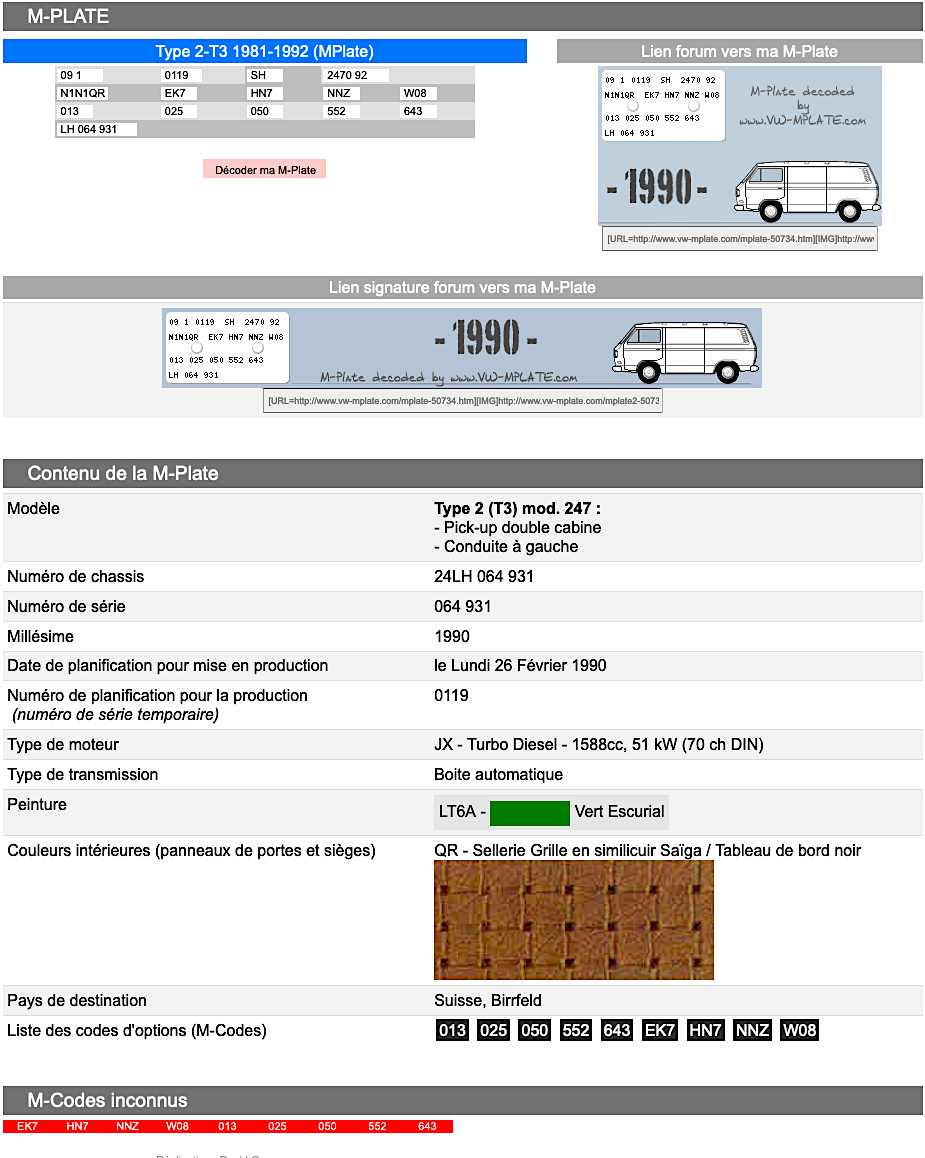
Task: Click '013' in the red unknown codes bar
Action: pos(227,1126)
